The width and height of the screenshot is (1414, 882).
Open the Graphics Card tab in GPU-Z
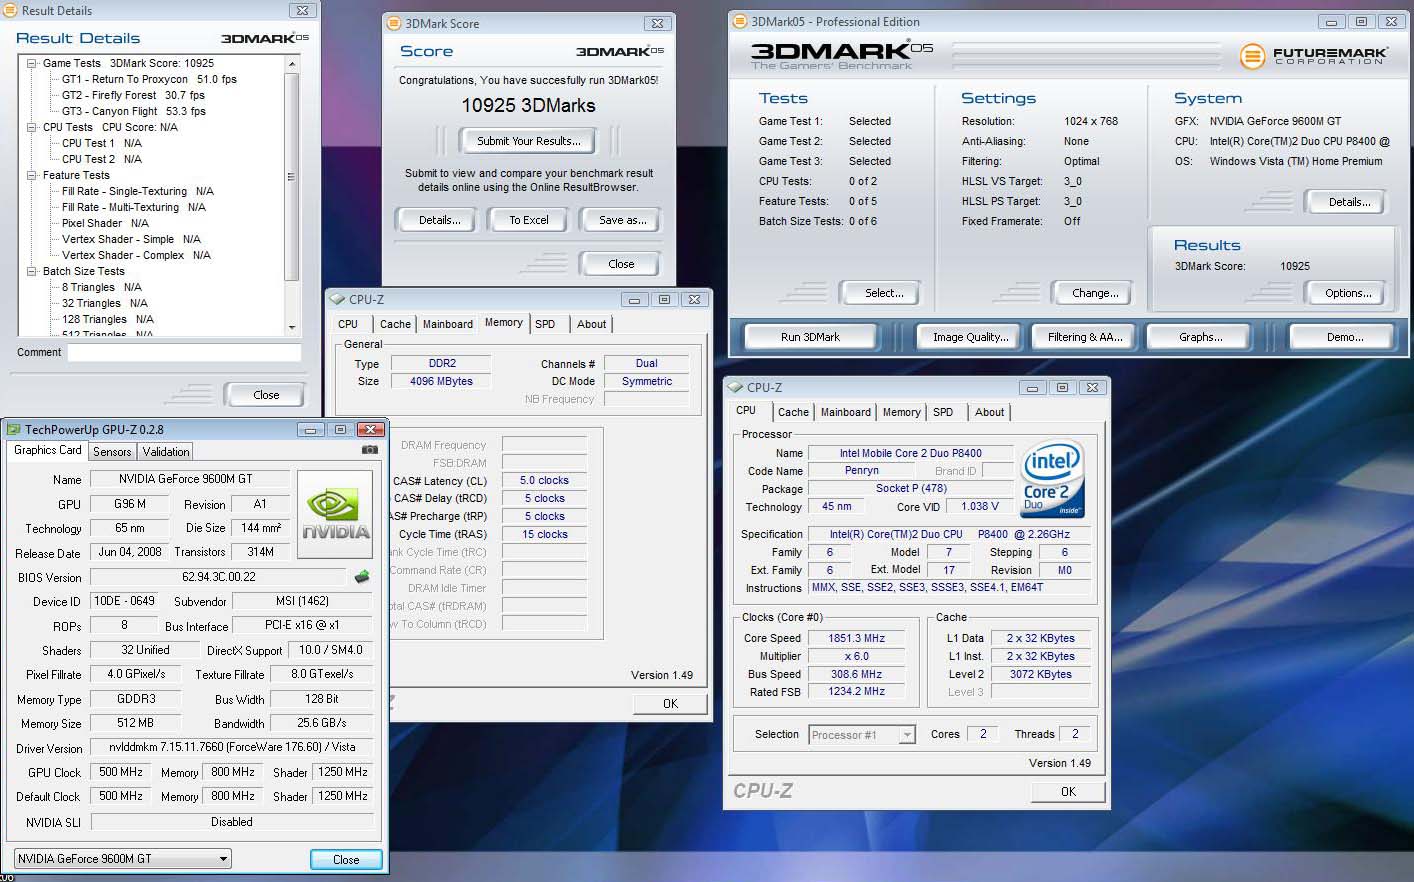(47, 450)
